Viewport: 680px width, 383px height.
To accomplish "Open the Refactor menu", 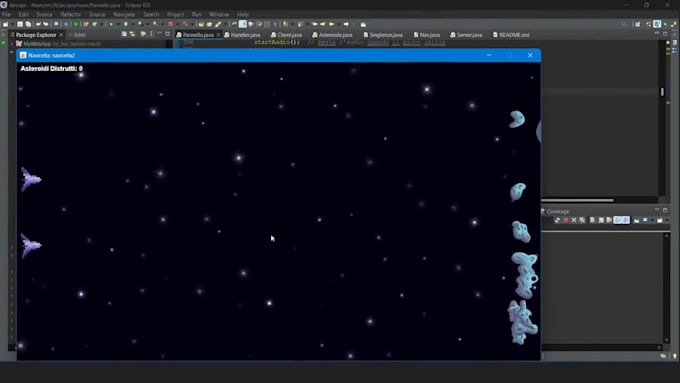I will coord(70,14).
